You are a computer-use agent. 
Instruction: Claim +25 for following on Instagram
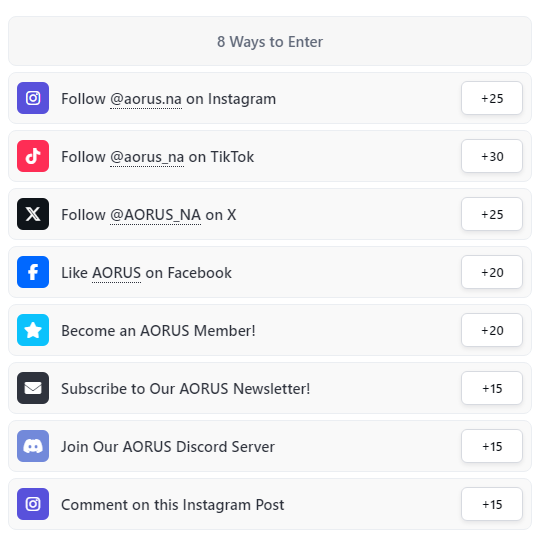click(x=492, y=98)
